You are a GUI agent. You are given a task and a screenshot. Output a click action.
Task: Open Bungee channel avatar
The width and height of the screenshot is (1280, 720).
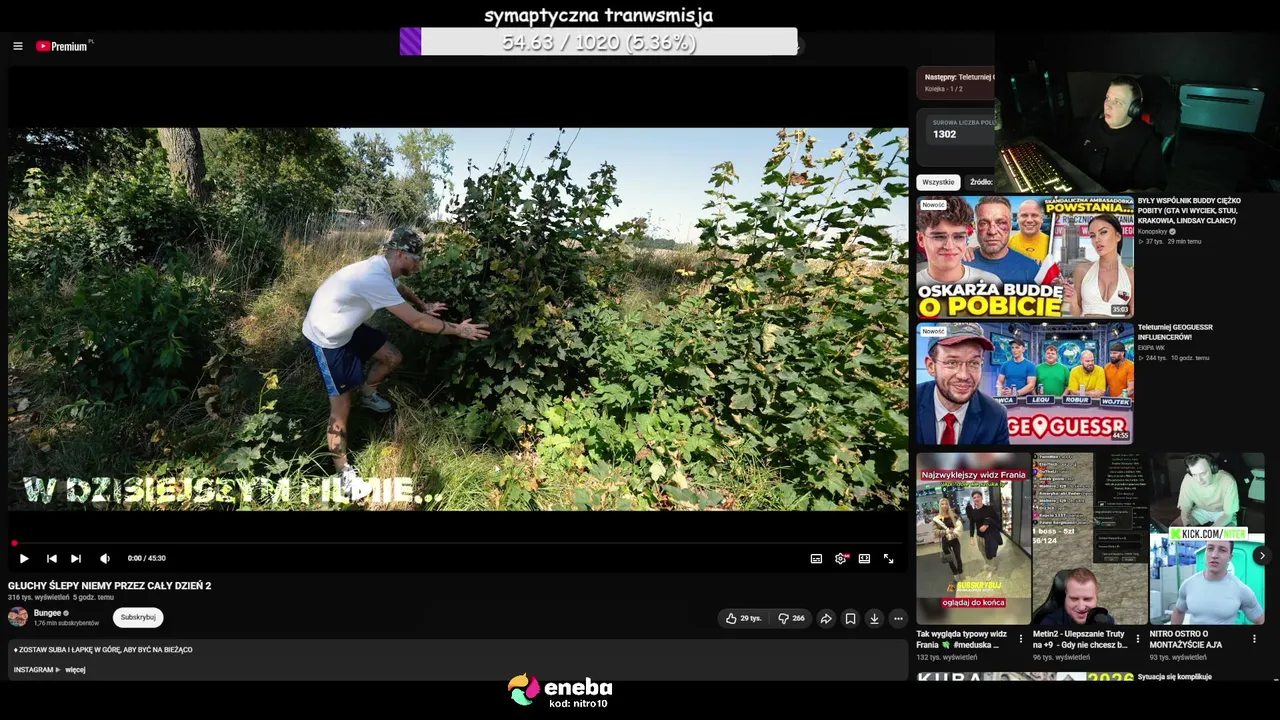[18, 617]
